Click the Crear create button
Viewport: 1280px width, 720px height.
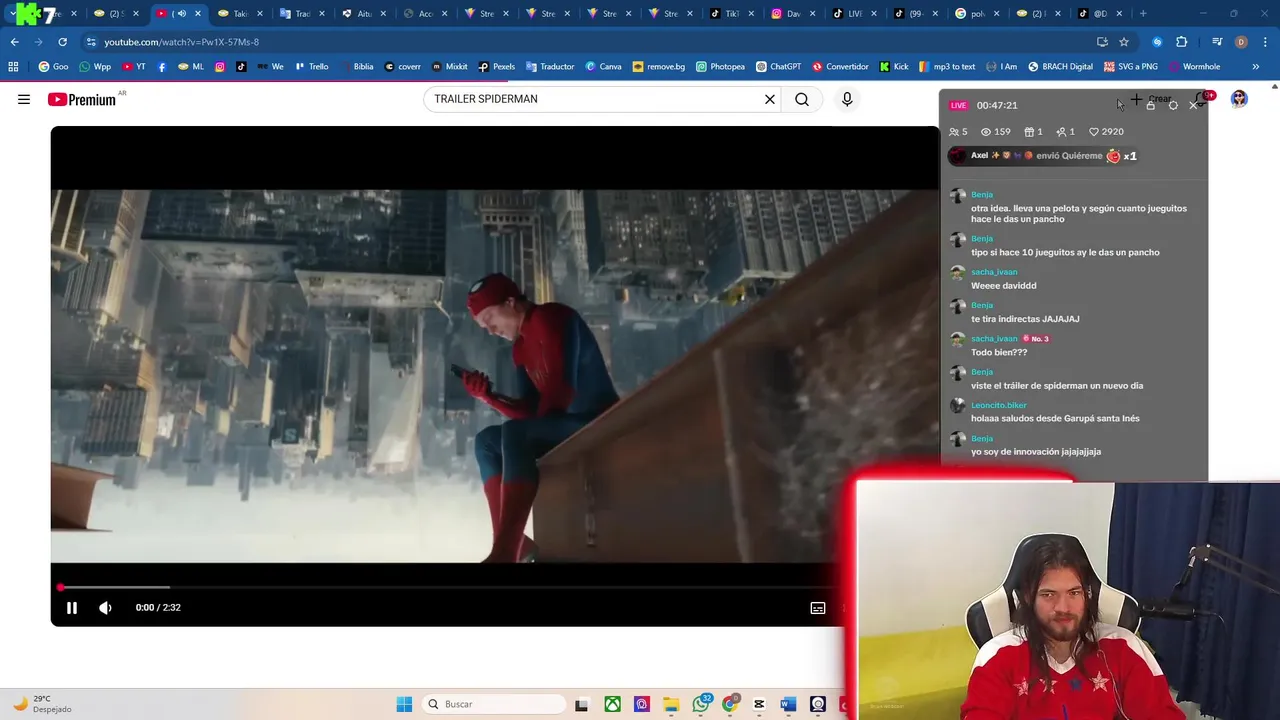pos(1151,99)
